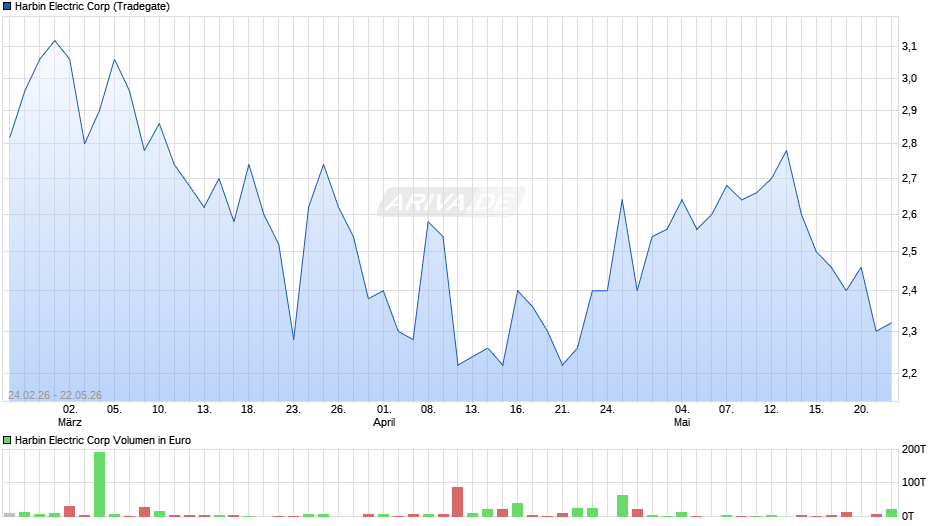940x526 pixels.
Task: Click the 16. date tick label
Action: pyautogui.click(x=517, y=409)
